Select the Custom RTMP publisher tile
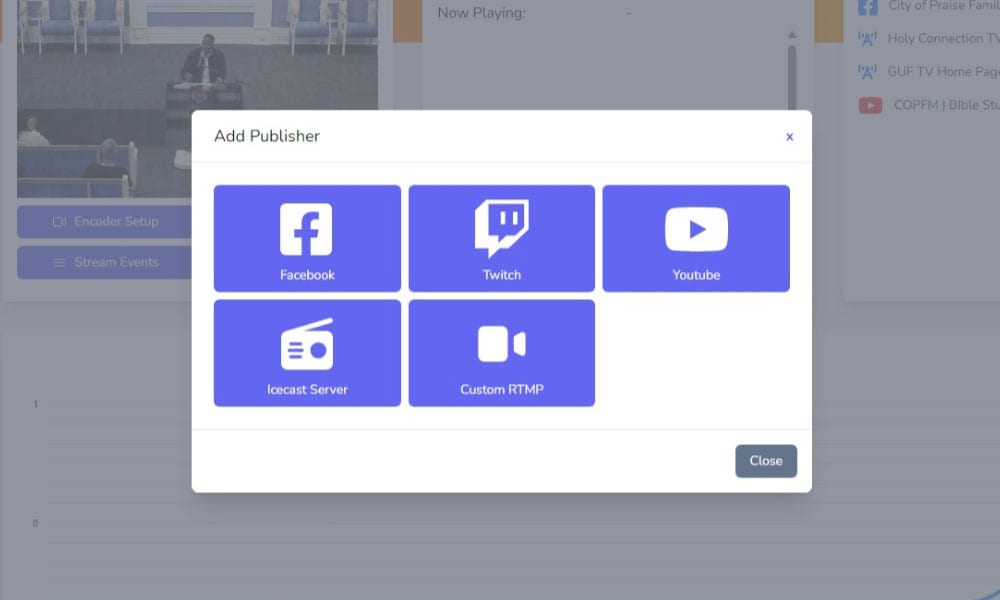The height and width of the screenshot is (600, 1000). 502,353
